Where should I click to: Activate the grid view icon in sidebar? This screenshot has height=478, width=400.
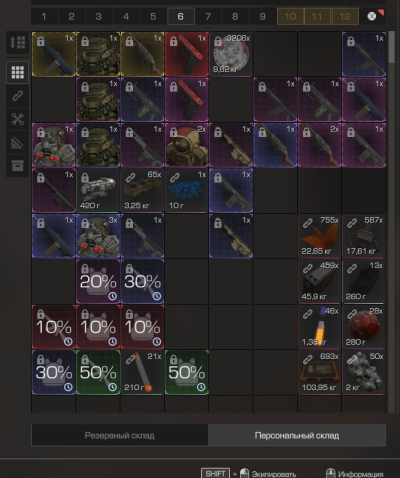17,72
